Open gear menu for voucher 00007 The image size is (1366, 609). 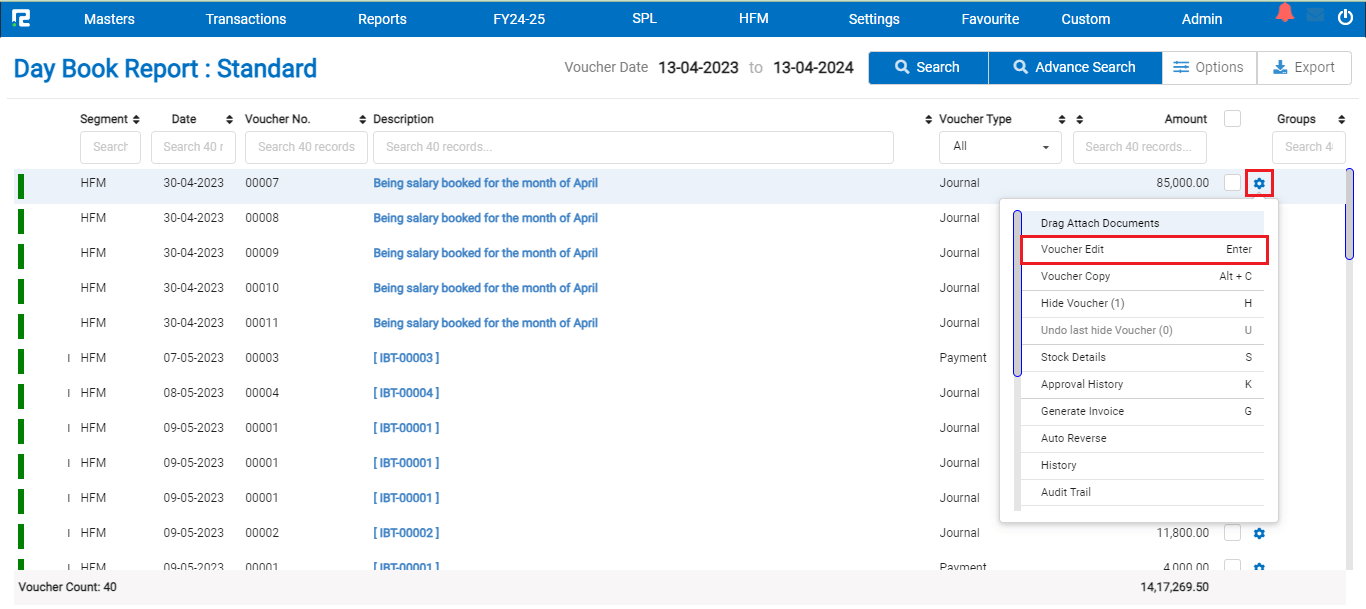click(x=1259, y=183)
